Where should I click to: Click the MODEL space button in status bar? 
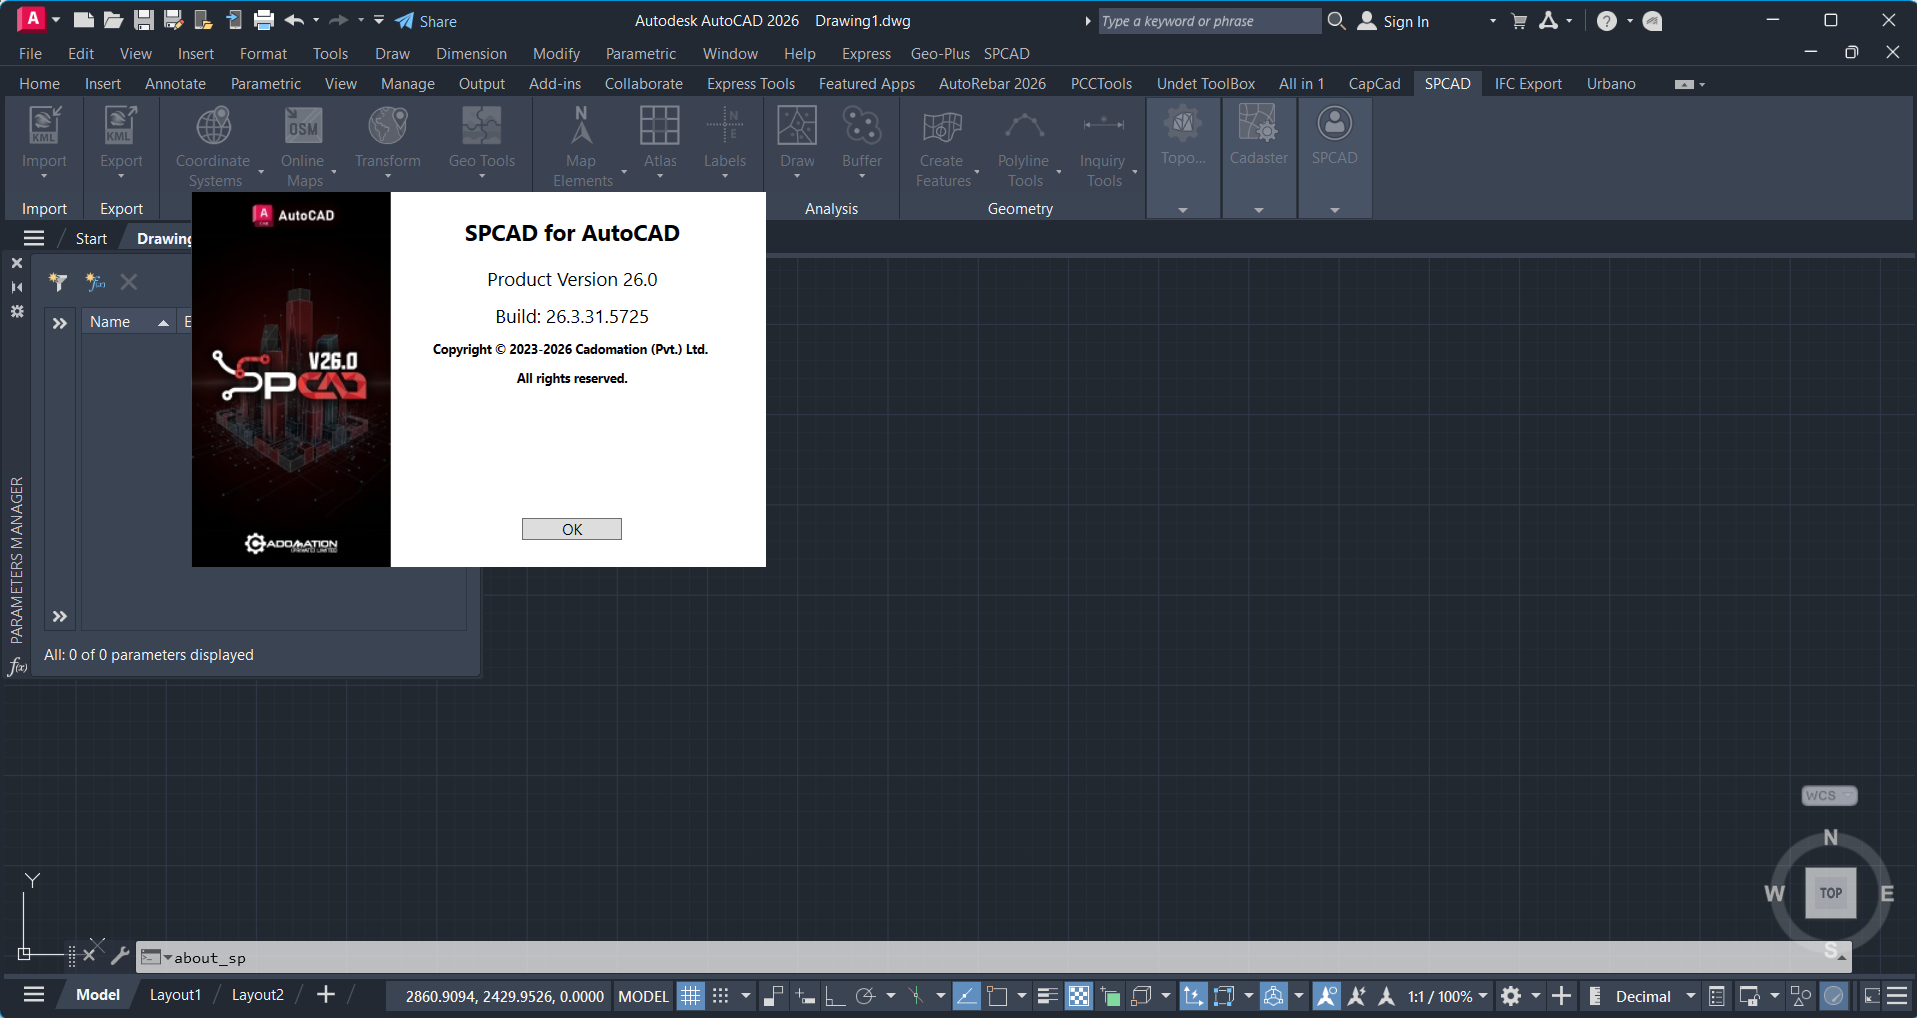(x=643, y=996)
